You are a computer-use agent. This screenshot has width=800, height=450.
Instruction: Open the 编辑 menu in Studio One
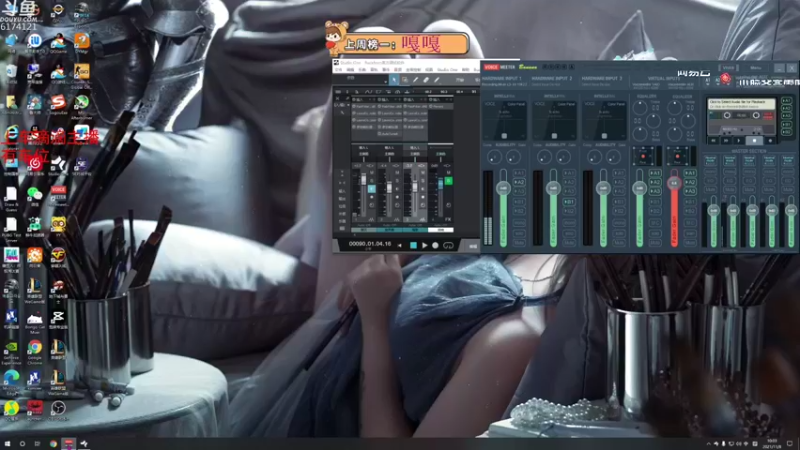click(350, 70)
